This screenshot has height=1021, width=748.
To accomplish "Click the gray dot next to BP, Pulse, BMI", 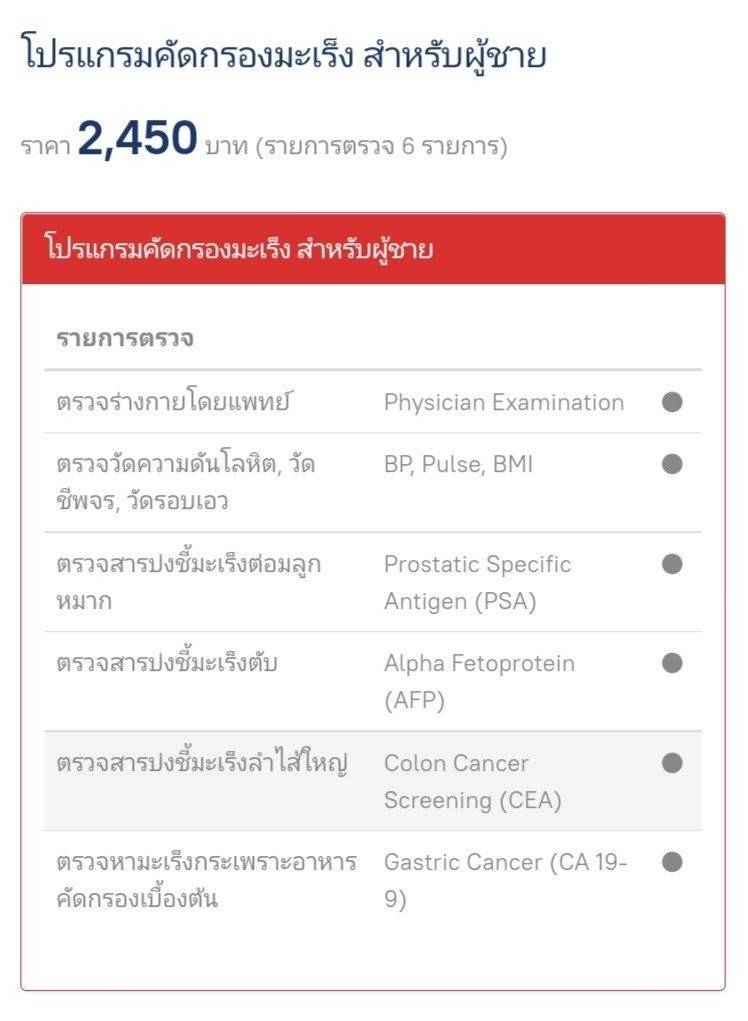I will (x=672, y=464).
